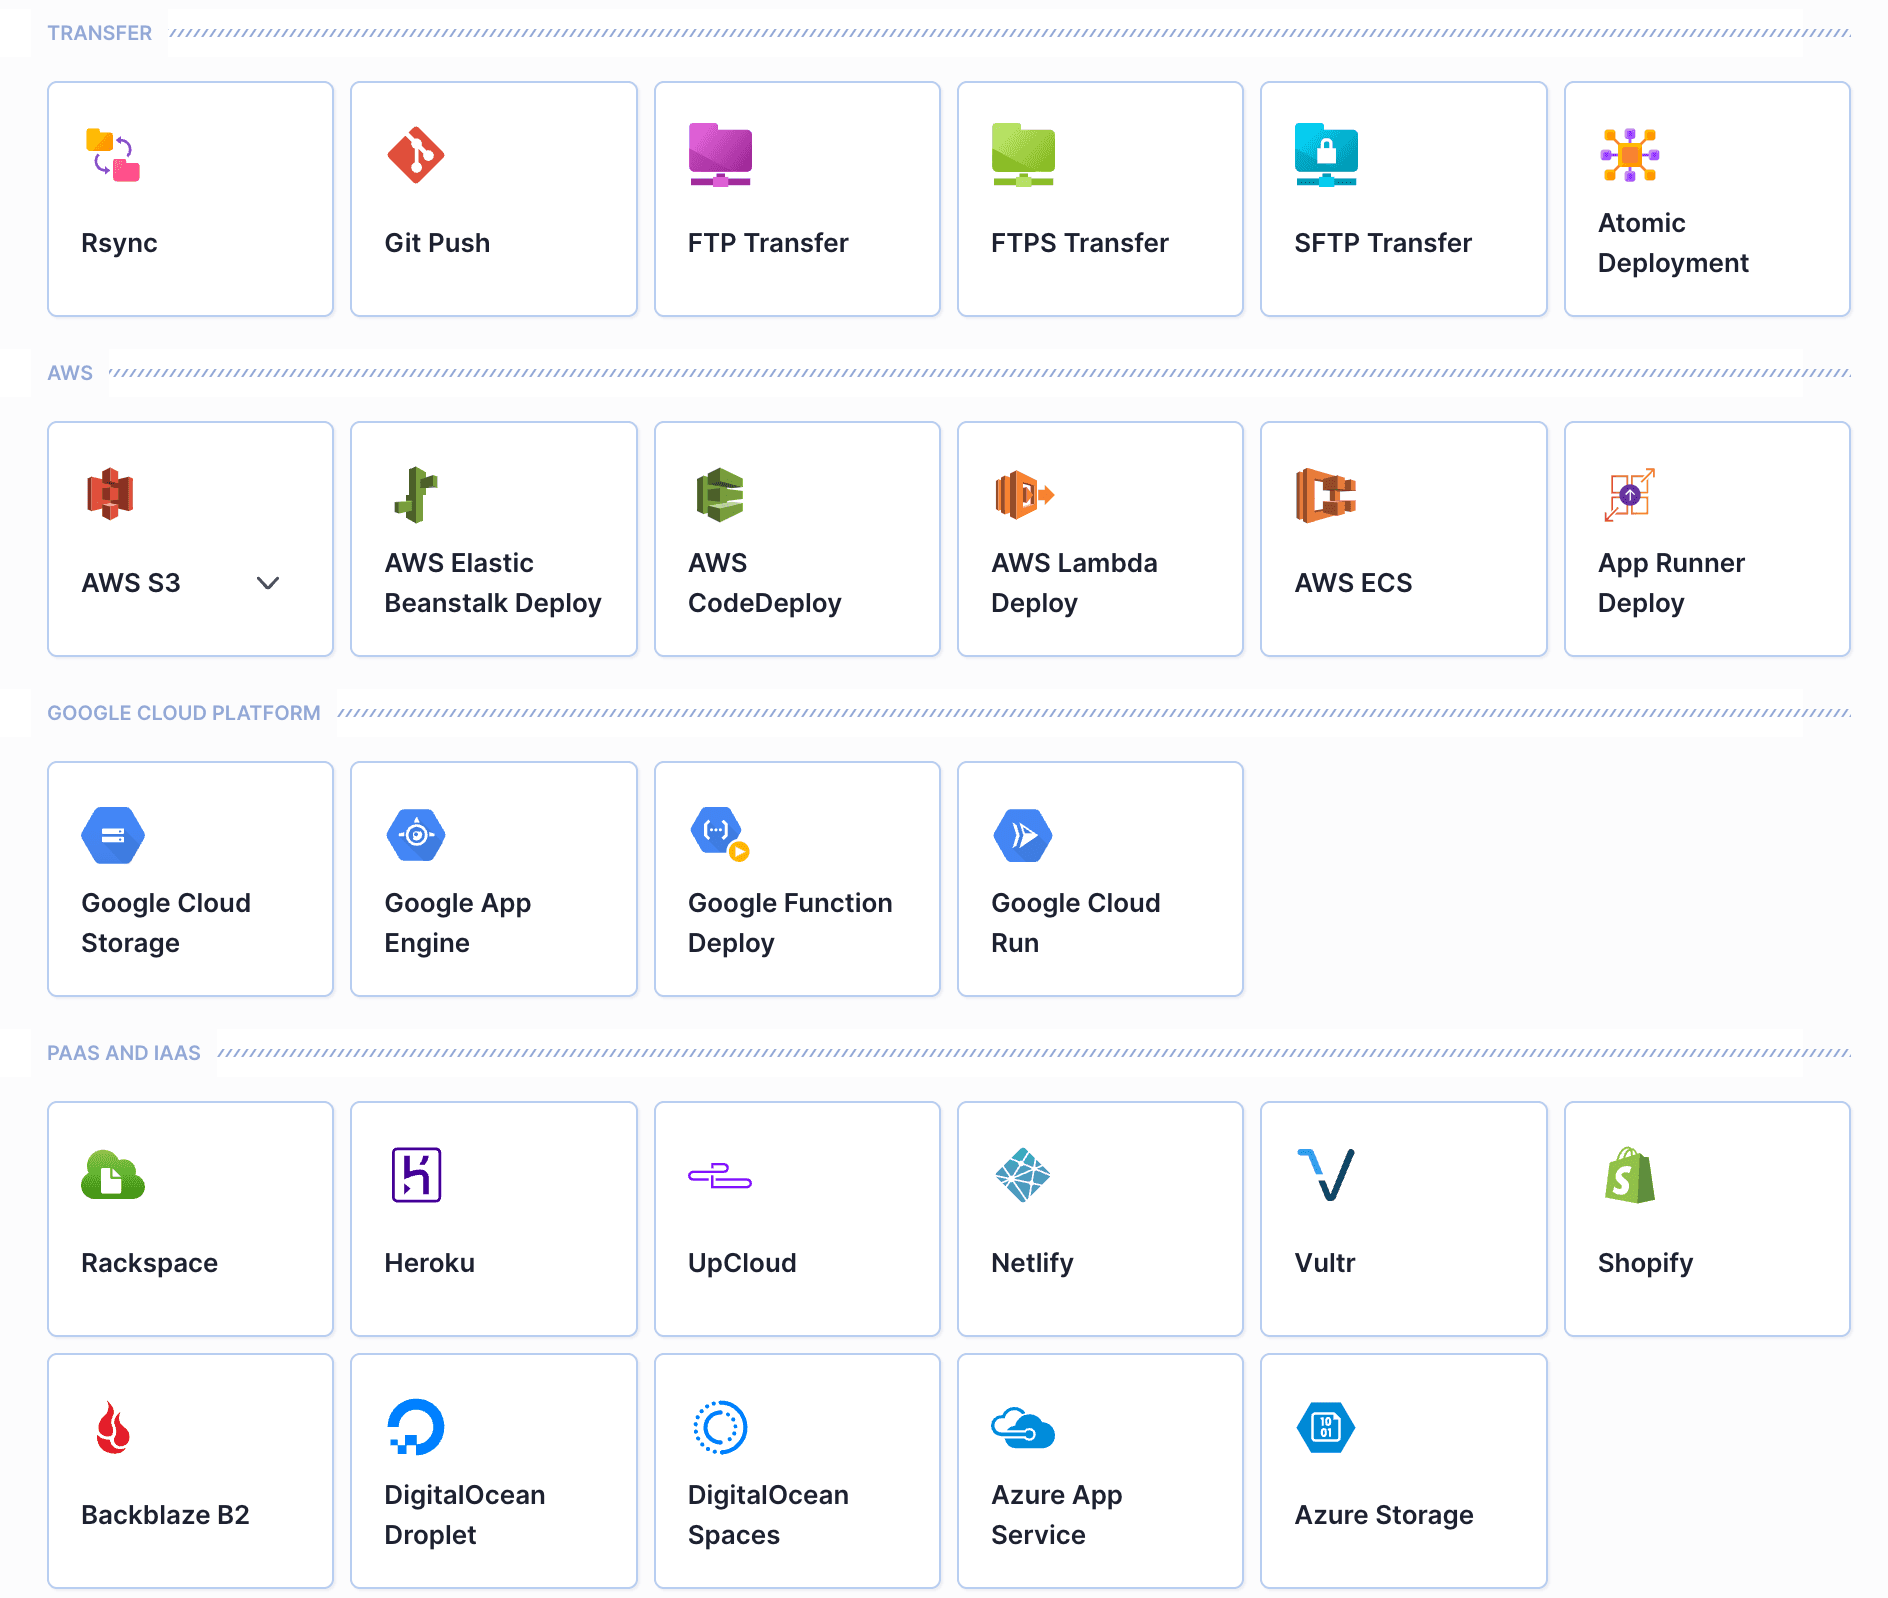The height and width of the screenshot is (1598, 1888).
Task: Expand the AWS S3 dropdown chevron
Action: point(267,583)
